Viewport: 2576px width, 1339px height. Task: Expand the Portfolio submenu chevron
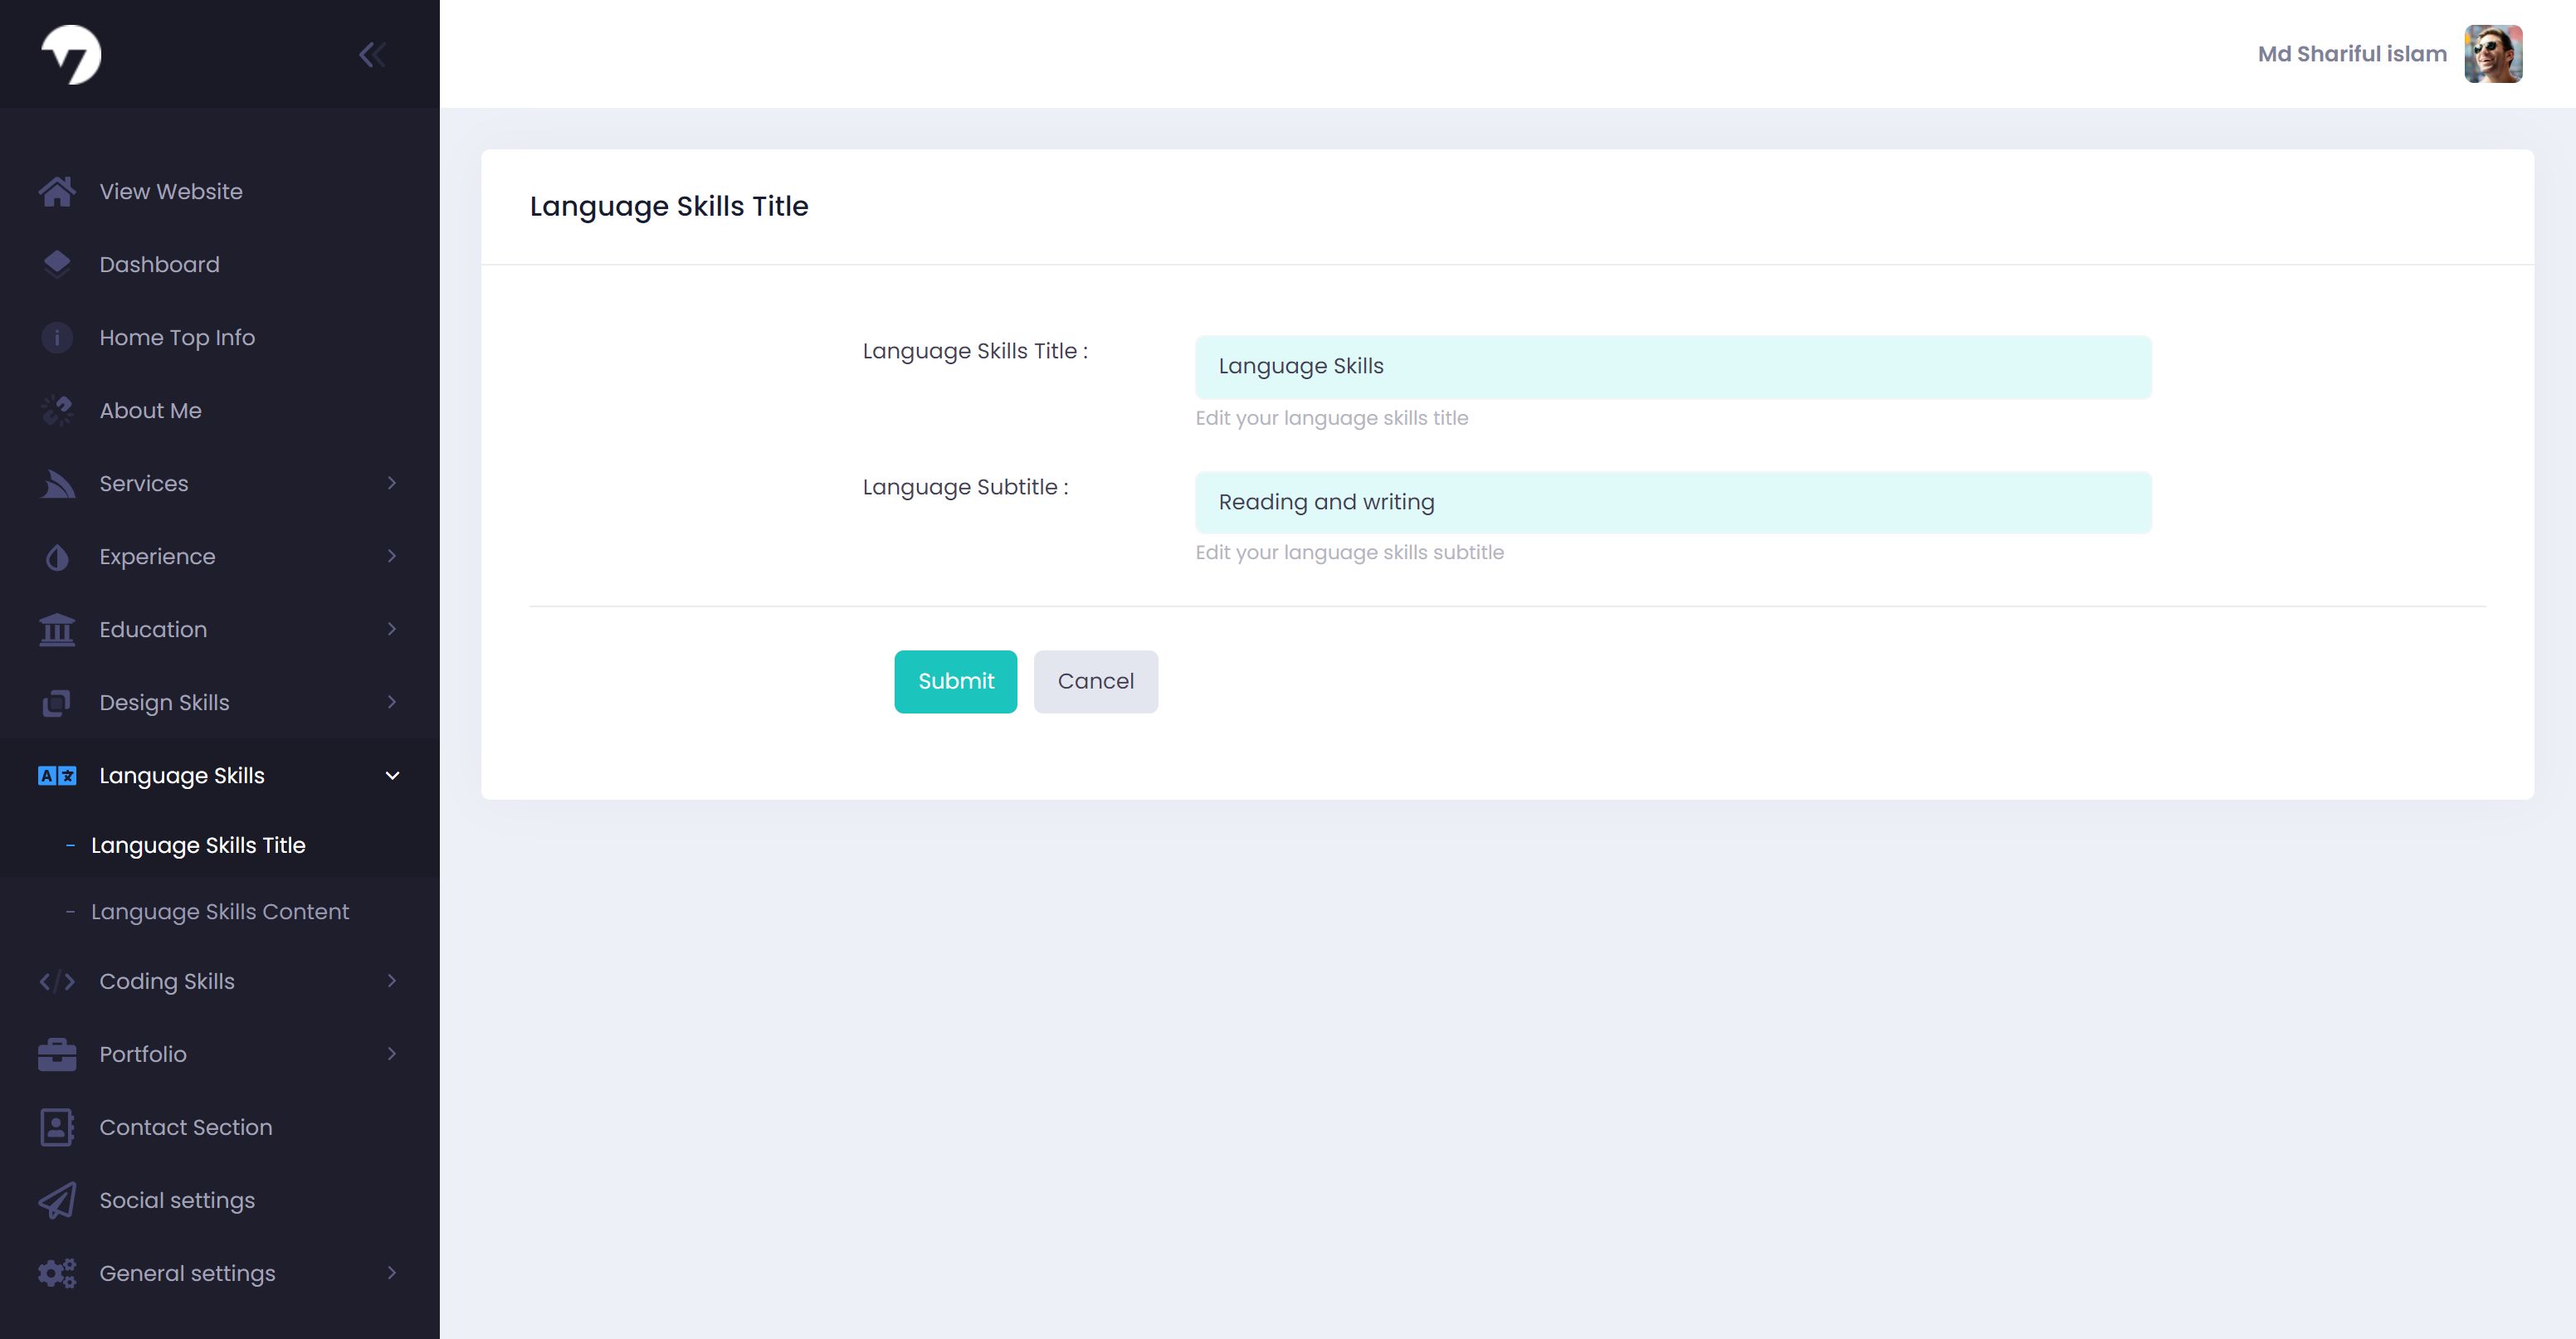tap(392, 1054)
